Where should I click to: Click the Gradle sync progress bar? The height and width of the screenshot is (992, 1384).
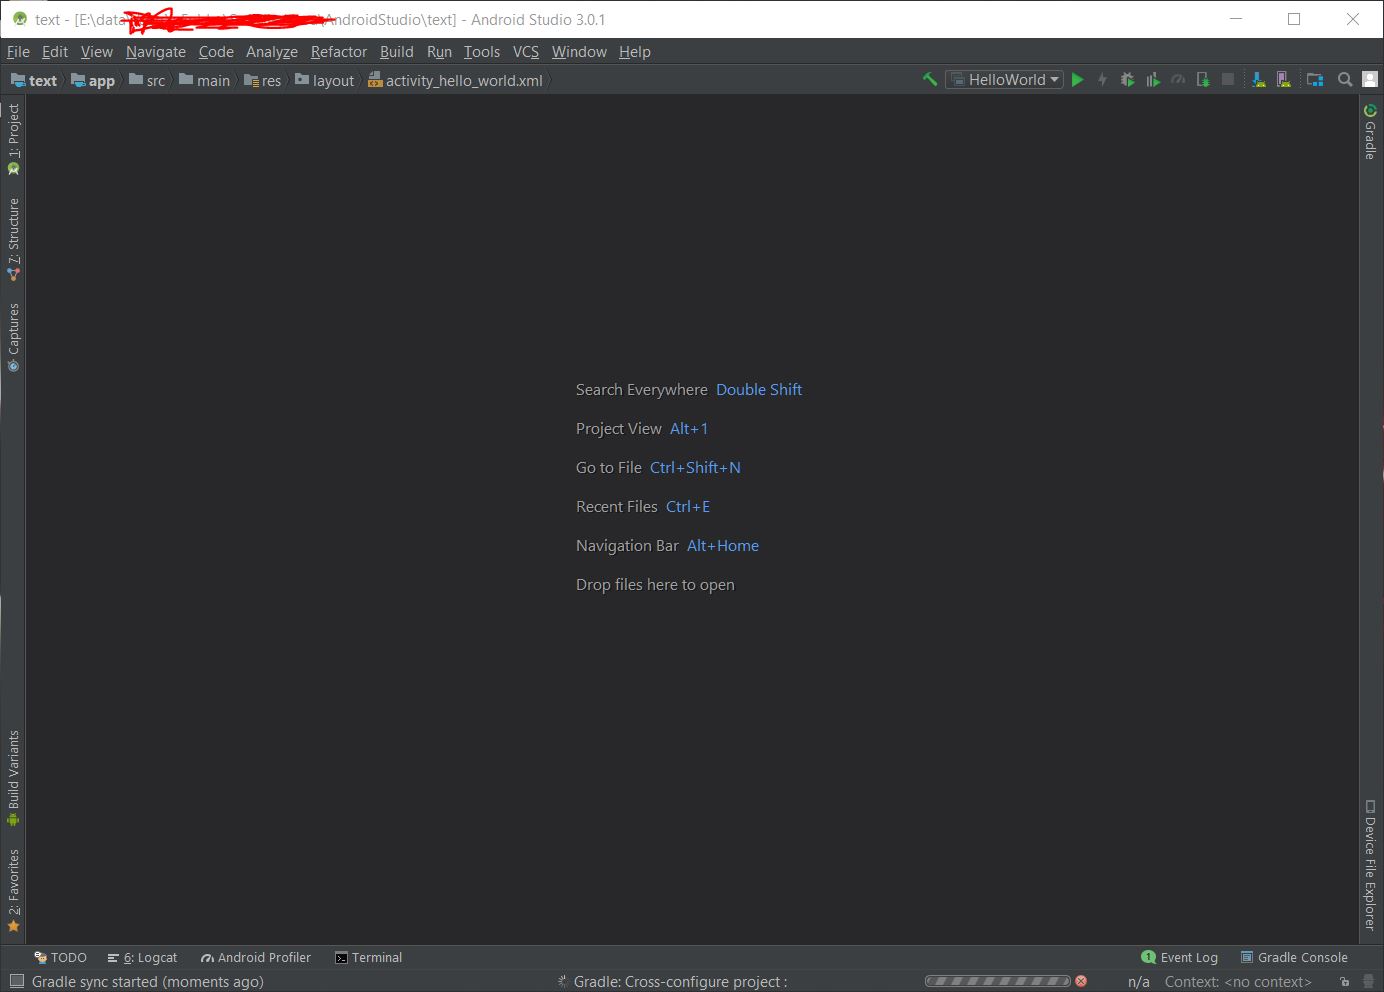pyautogui.click(x=997, y=982)
